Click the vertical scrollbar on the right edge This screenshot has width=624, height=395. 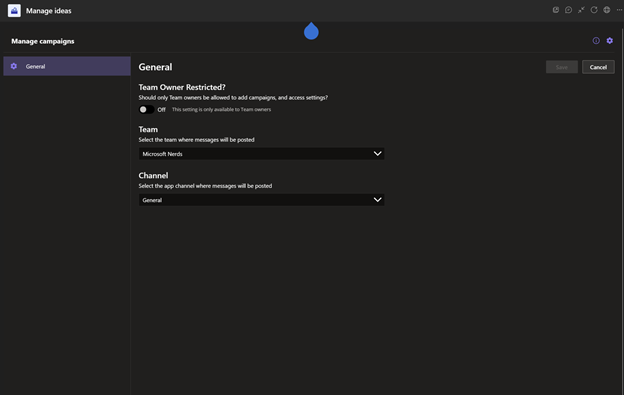622,211
